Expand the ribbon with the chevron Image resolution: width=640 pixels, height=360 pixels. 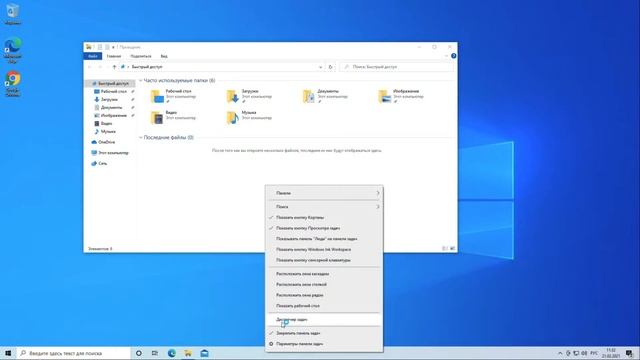point(446,56)
